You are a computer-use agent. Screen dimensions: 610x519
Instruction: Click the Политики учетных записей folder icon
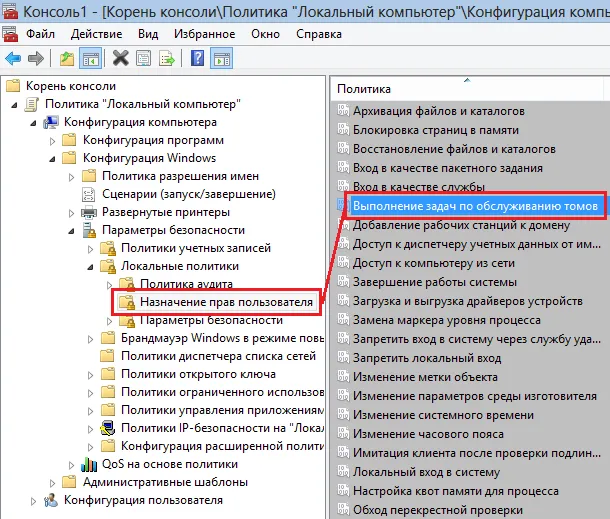tap(108, 248)
